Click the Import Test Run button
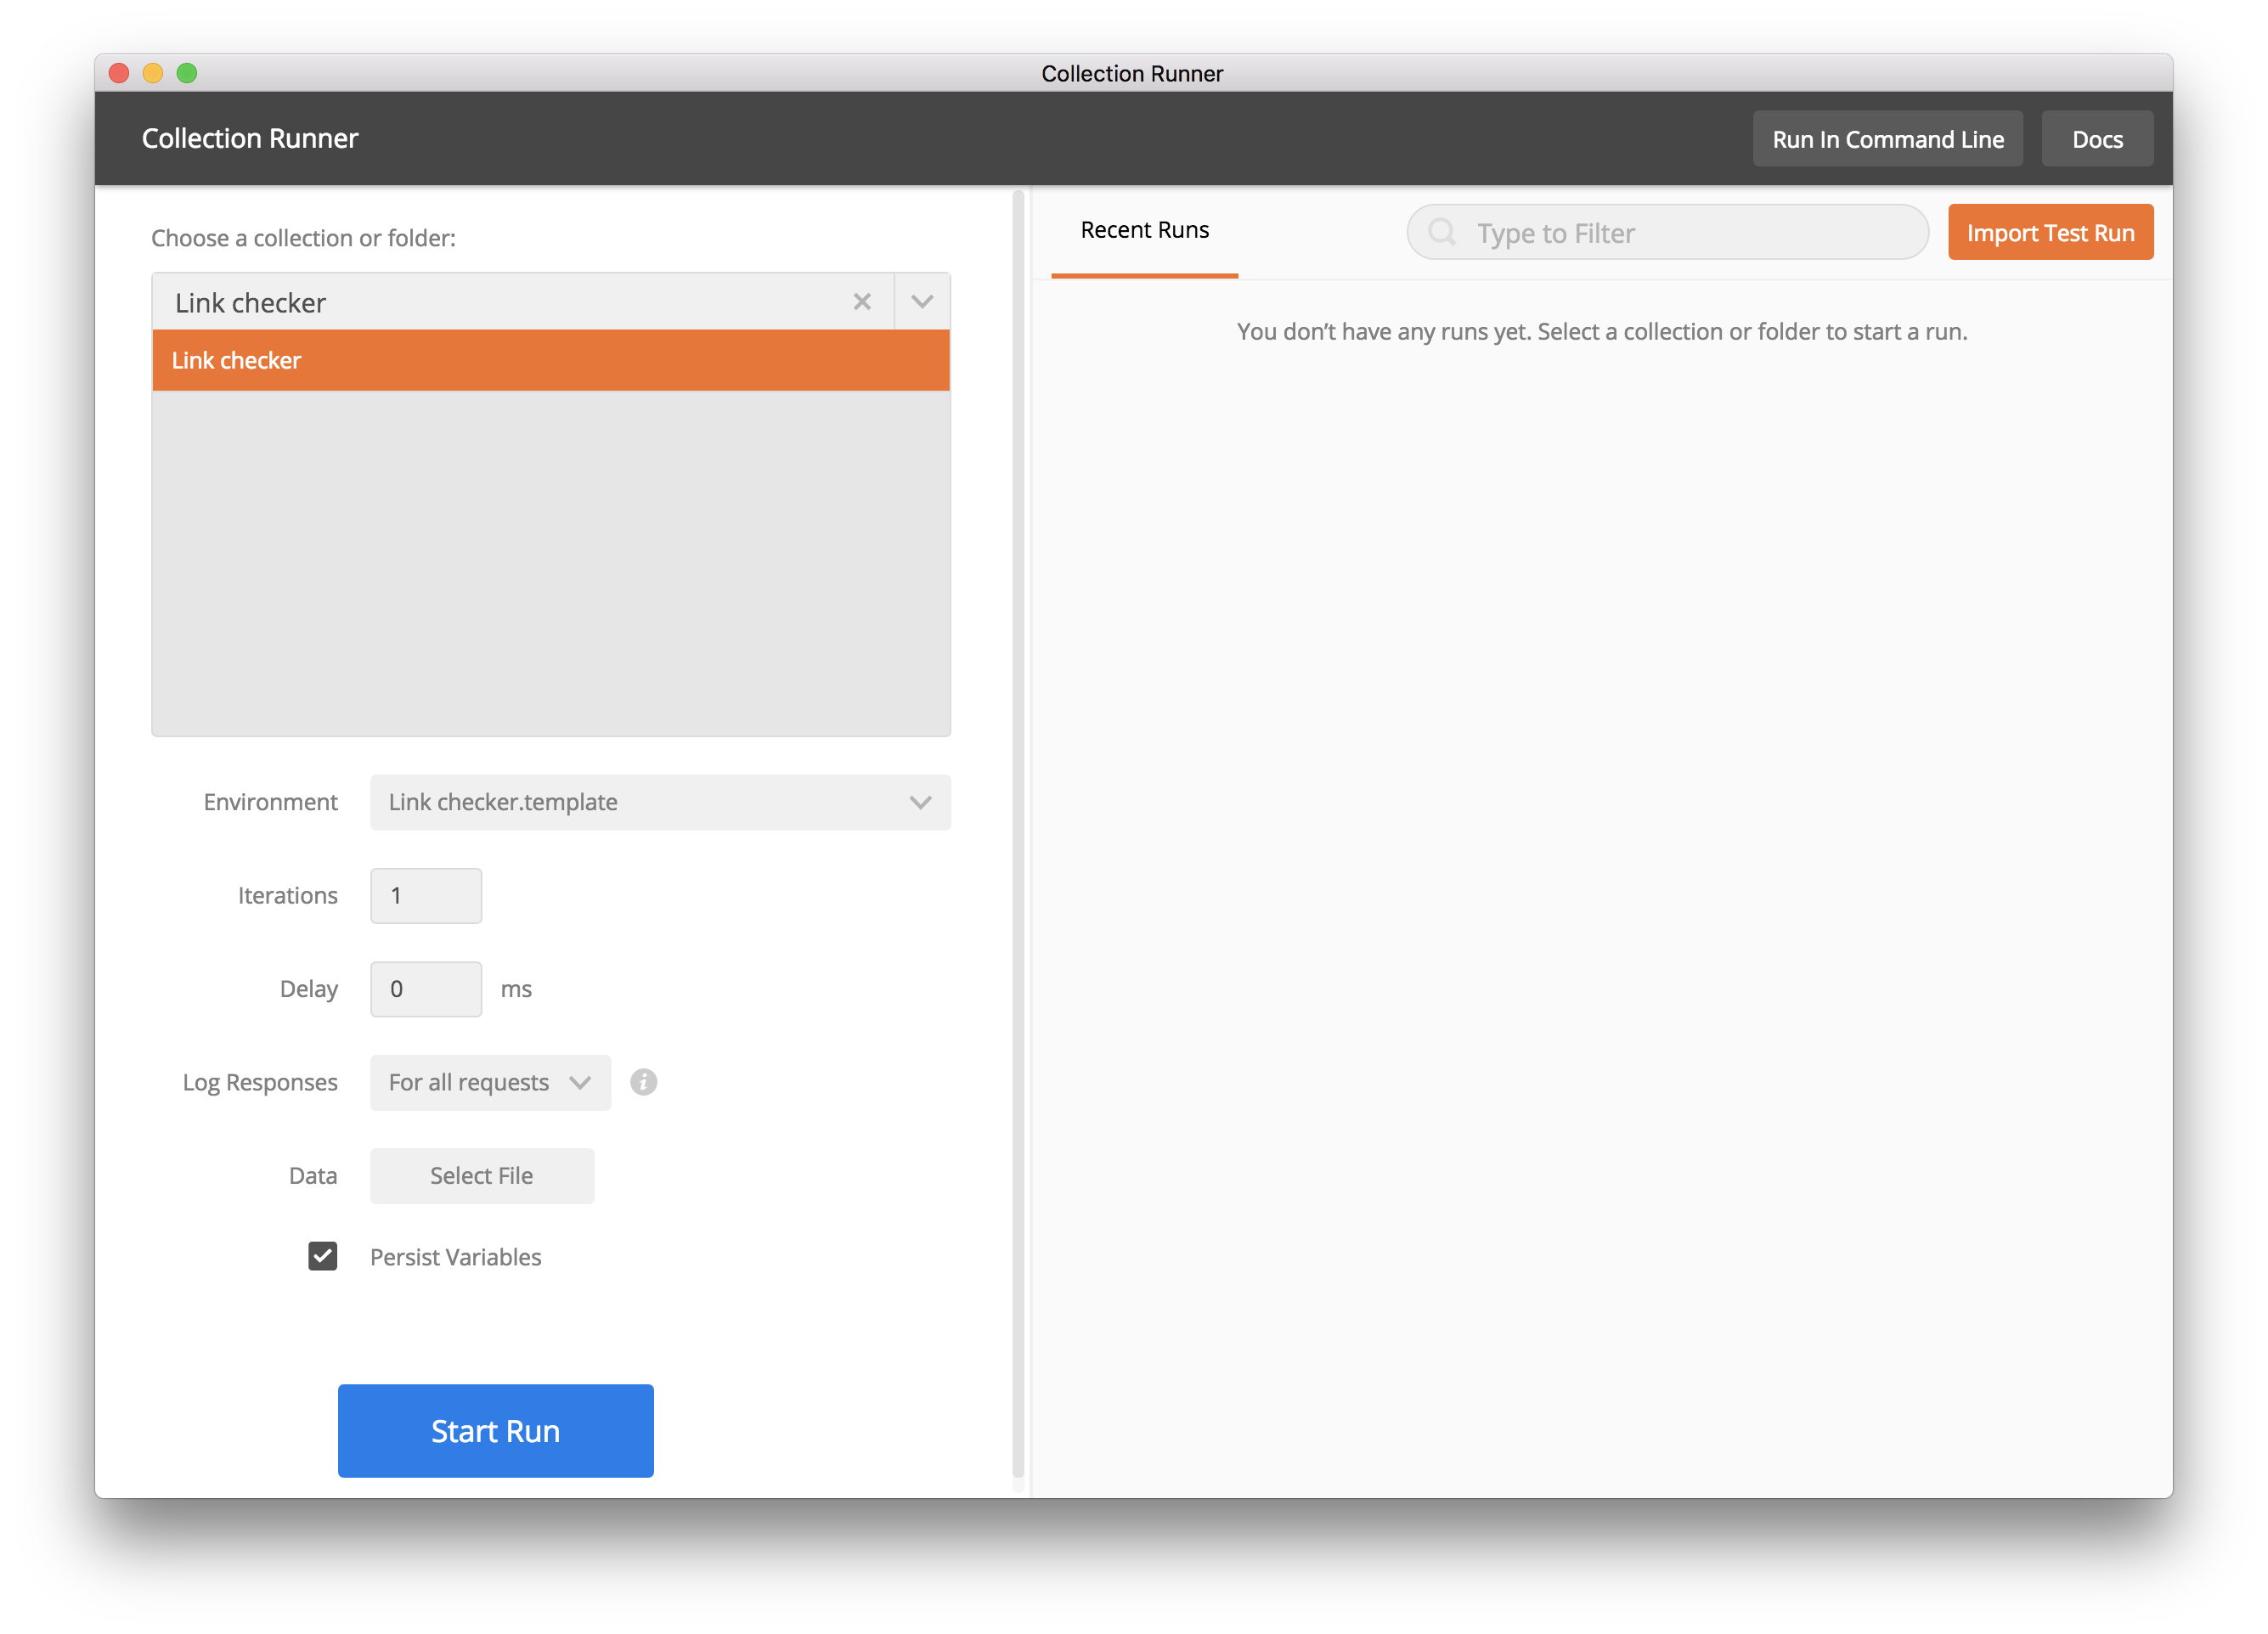 2050,233
